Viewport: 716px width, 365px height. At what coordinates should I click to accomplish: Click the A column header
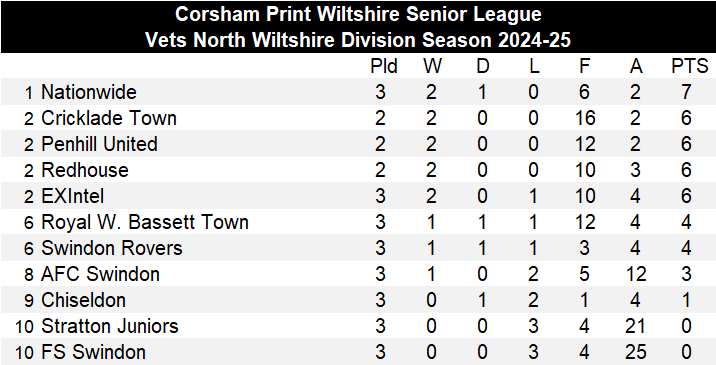pyautogui.click(x=636, y=67)
